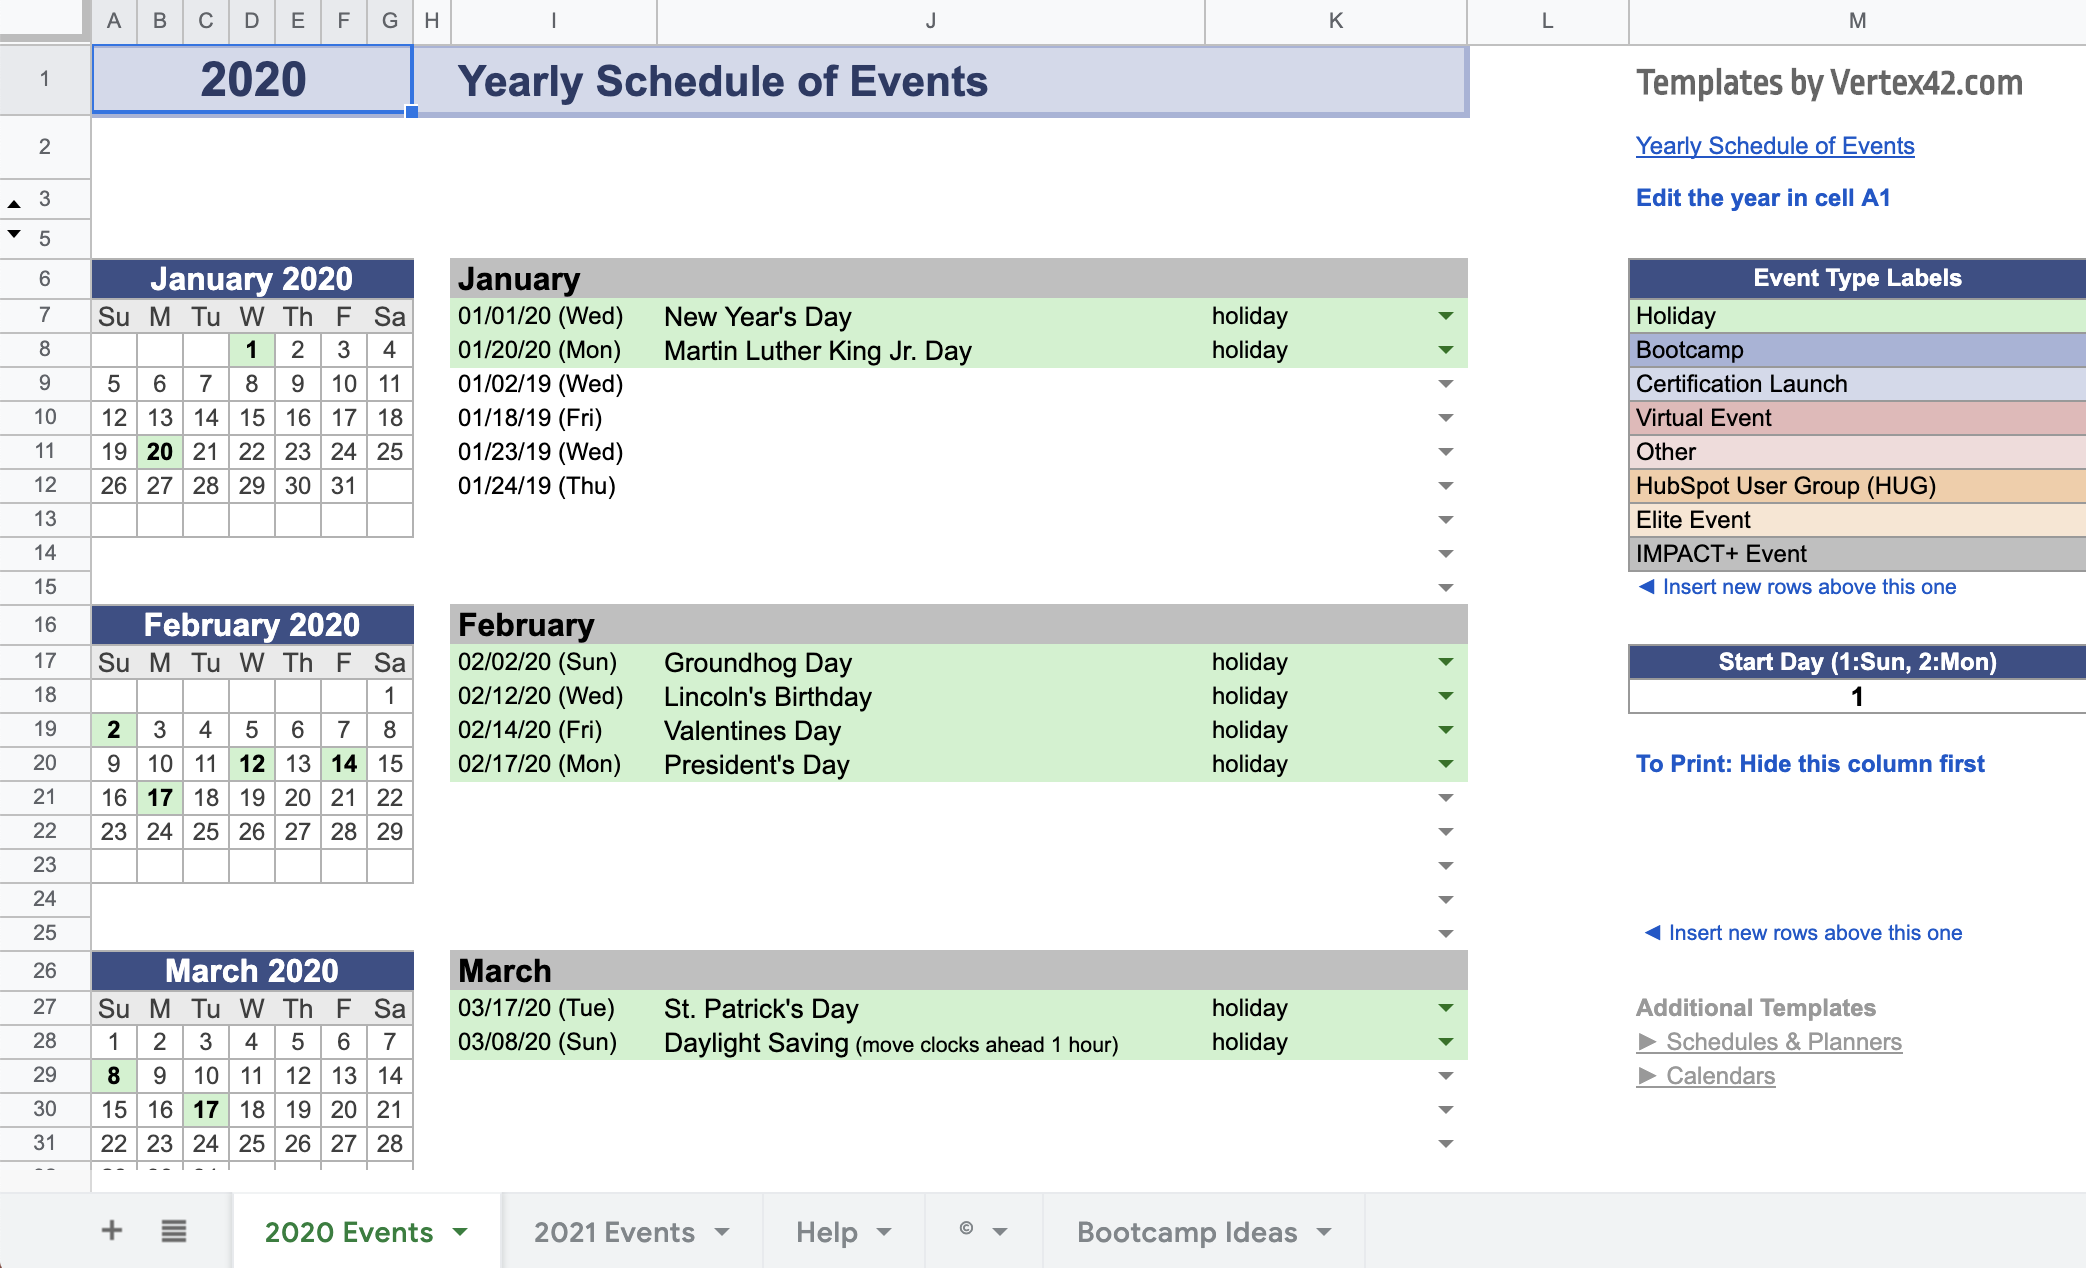Click the add sheet plus icon
The width and height of the screenshot is (2086, 1268).
112,1231
